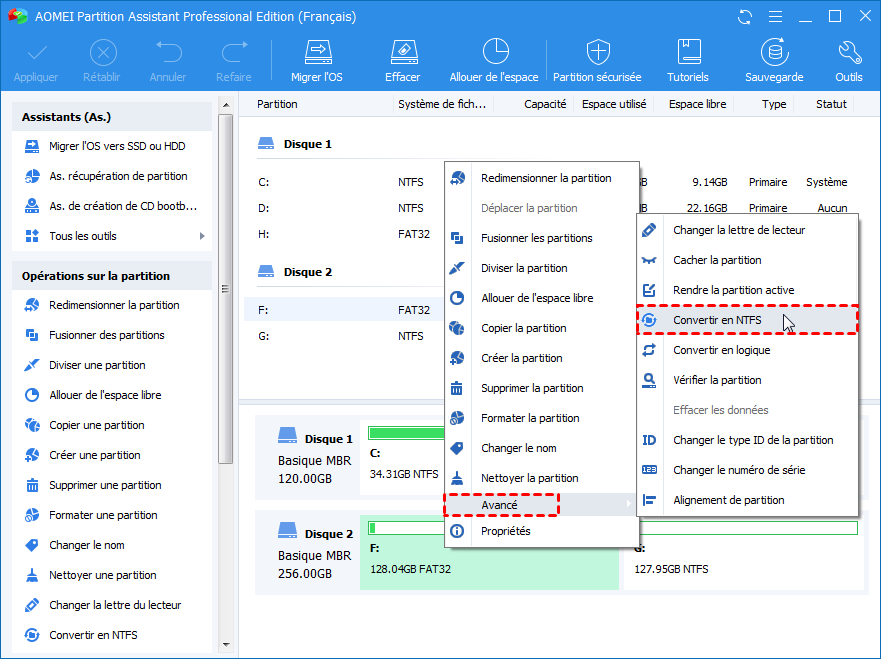Click the Migrer l'OS toolbar icon

pos(317,53)
